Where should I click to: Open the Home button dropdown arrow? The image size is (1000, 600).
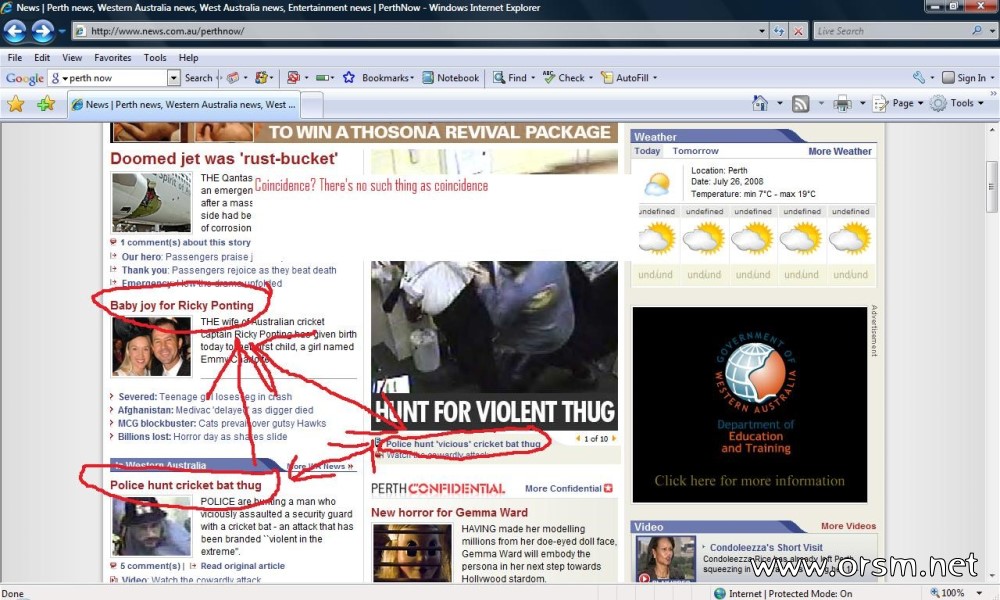click(x=779, y=103)
